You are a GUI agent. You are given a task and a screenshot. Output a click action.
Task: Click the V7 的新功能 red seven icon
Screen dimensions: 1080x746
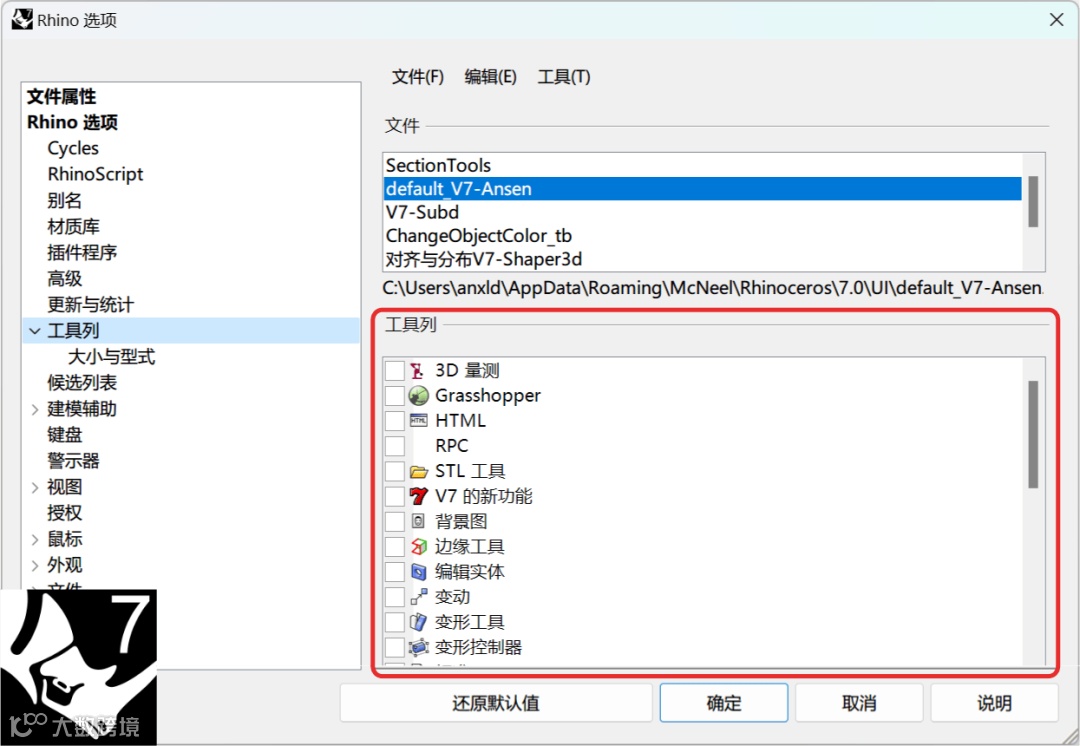click(x=418, y=496)
